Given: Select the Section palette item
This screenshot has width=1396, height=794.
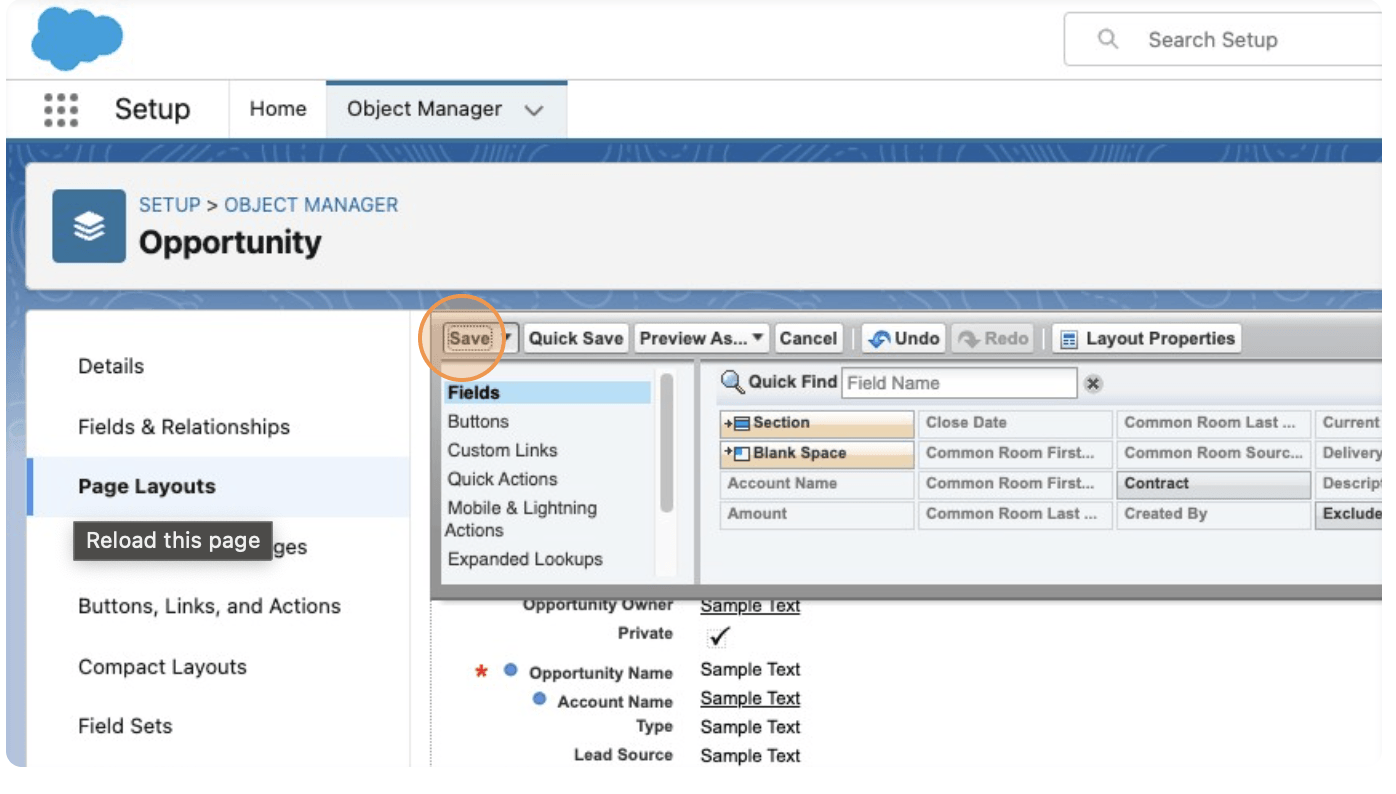Looking at the screenshot, I should [817, 423].
